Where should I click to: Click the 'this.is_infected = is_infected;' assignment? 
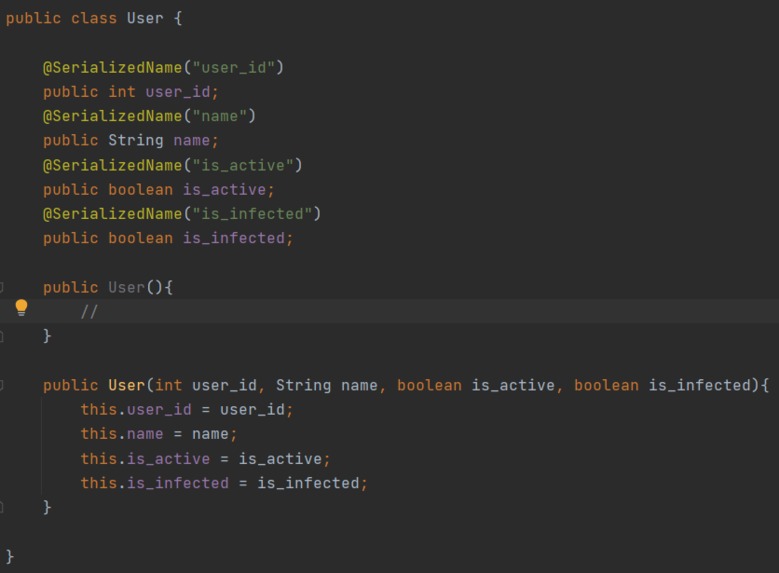pos(224,483)
